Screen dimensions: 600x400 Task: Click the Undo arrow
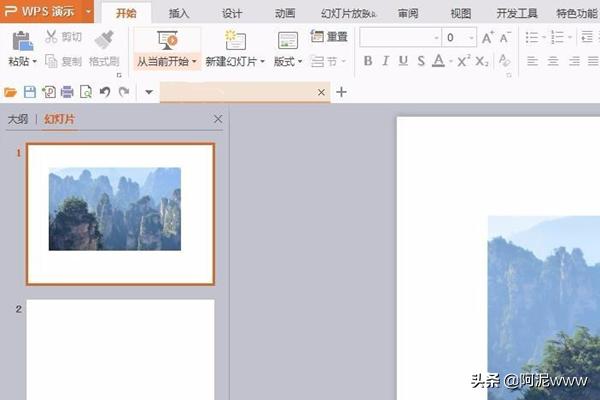[x=105, y=92]
